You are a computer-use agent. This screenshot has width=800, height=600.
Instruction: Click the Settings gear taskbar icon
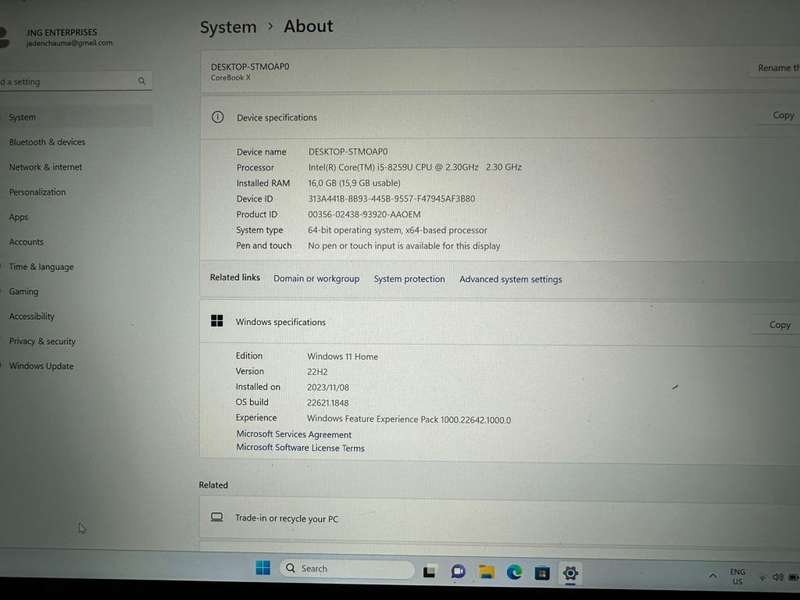coord(570,573)
